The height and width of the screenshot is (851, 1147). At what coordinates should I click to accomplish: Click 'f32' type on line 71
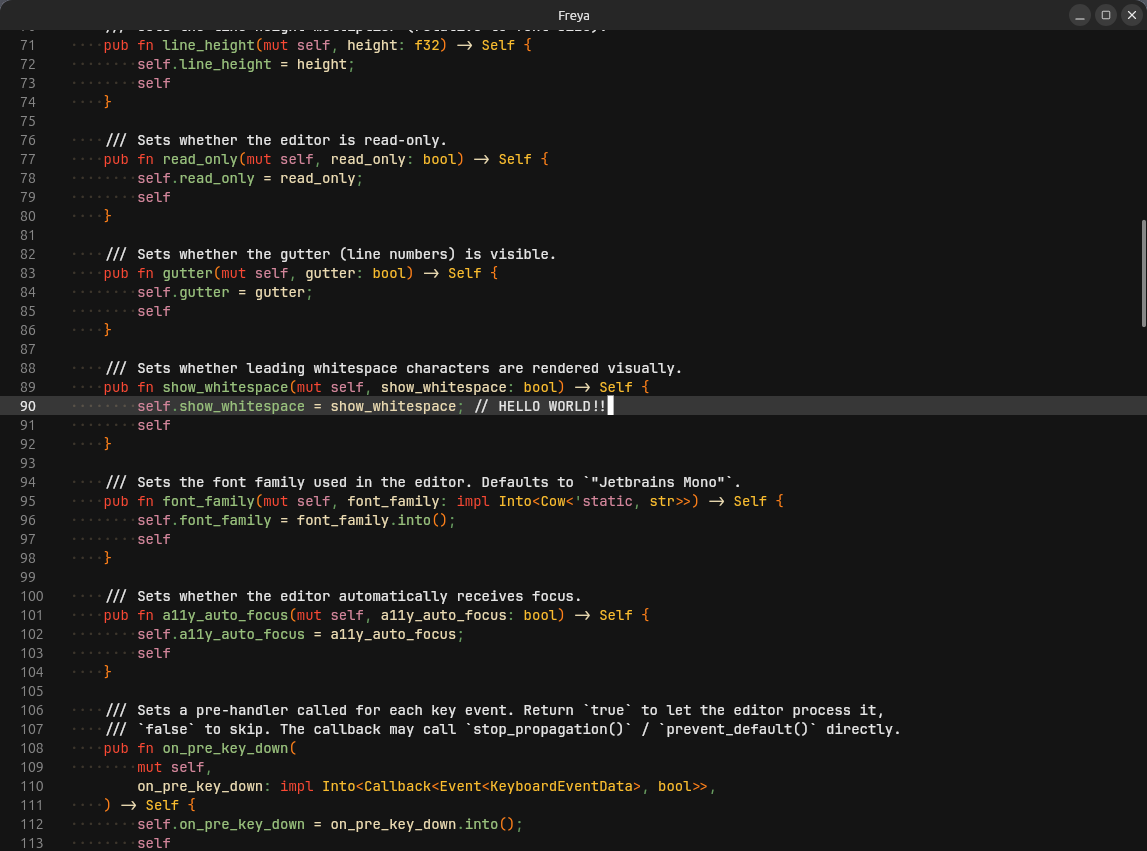426,45
